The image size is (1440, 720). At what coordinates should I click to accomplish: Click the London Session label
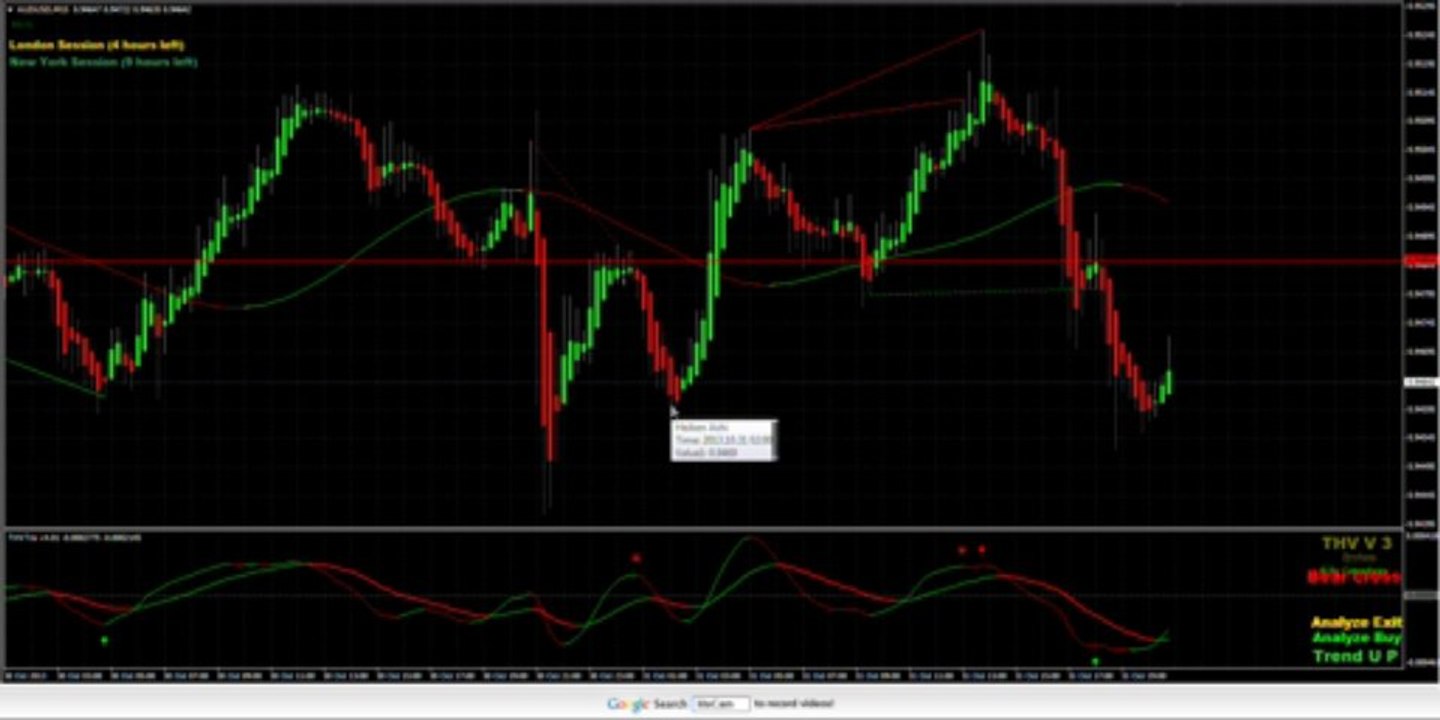pyautogui.click(x=96, y=44)
